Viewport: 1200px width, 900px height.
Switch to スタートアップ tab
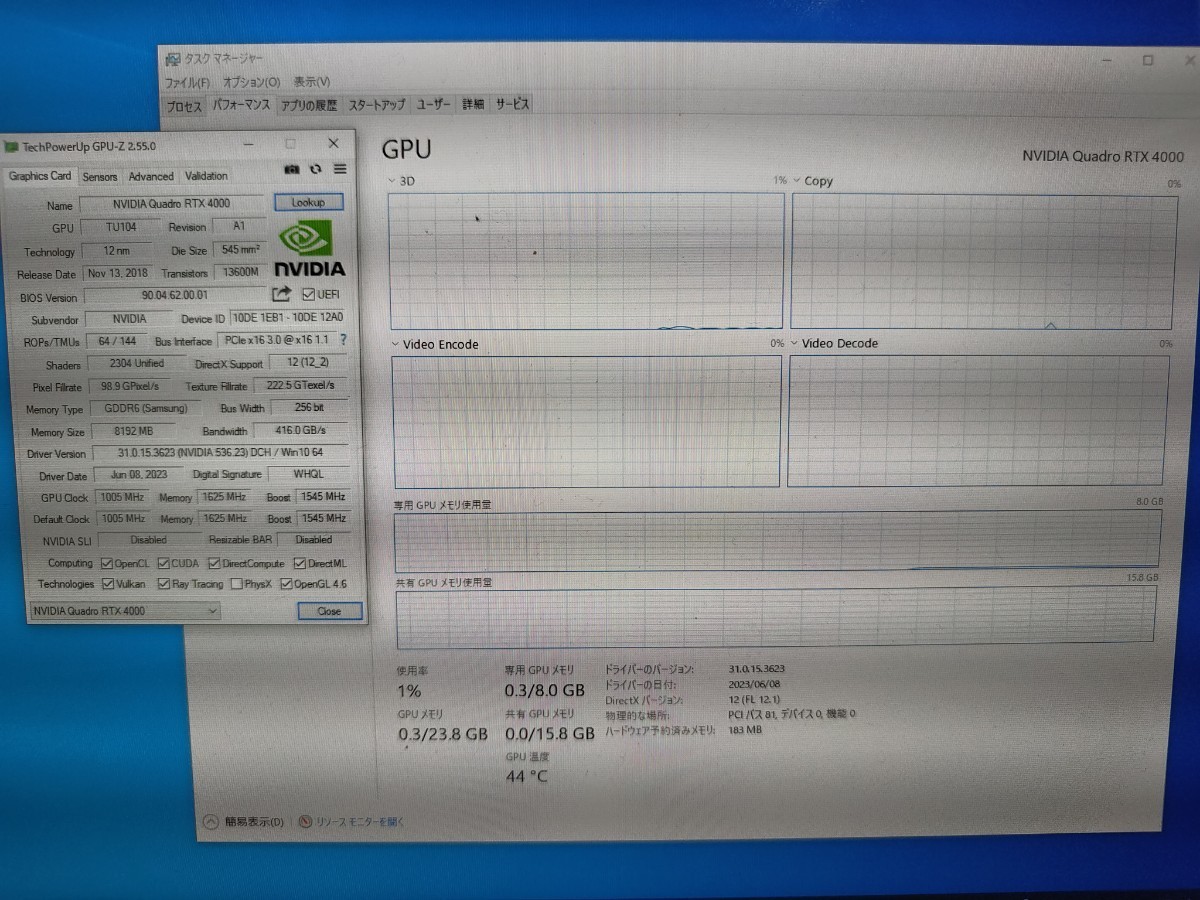[377, 105]
